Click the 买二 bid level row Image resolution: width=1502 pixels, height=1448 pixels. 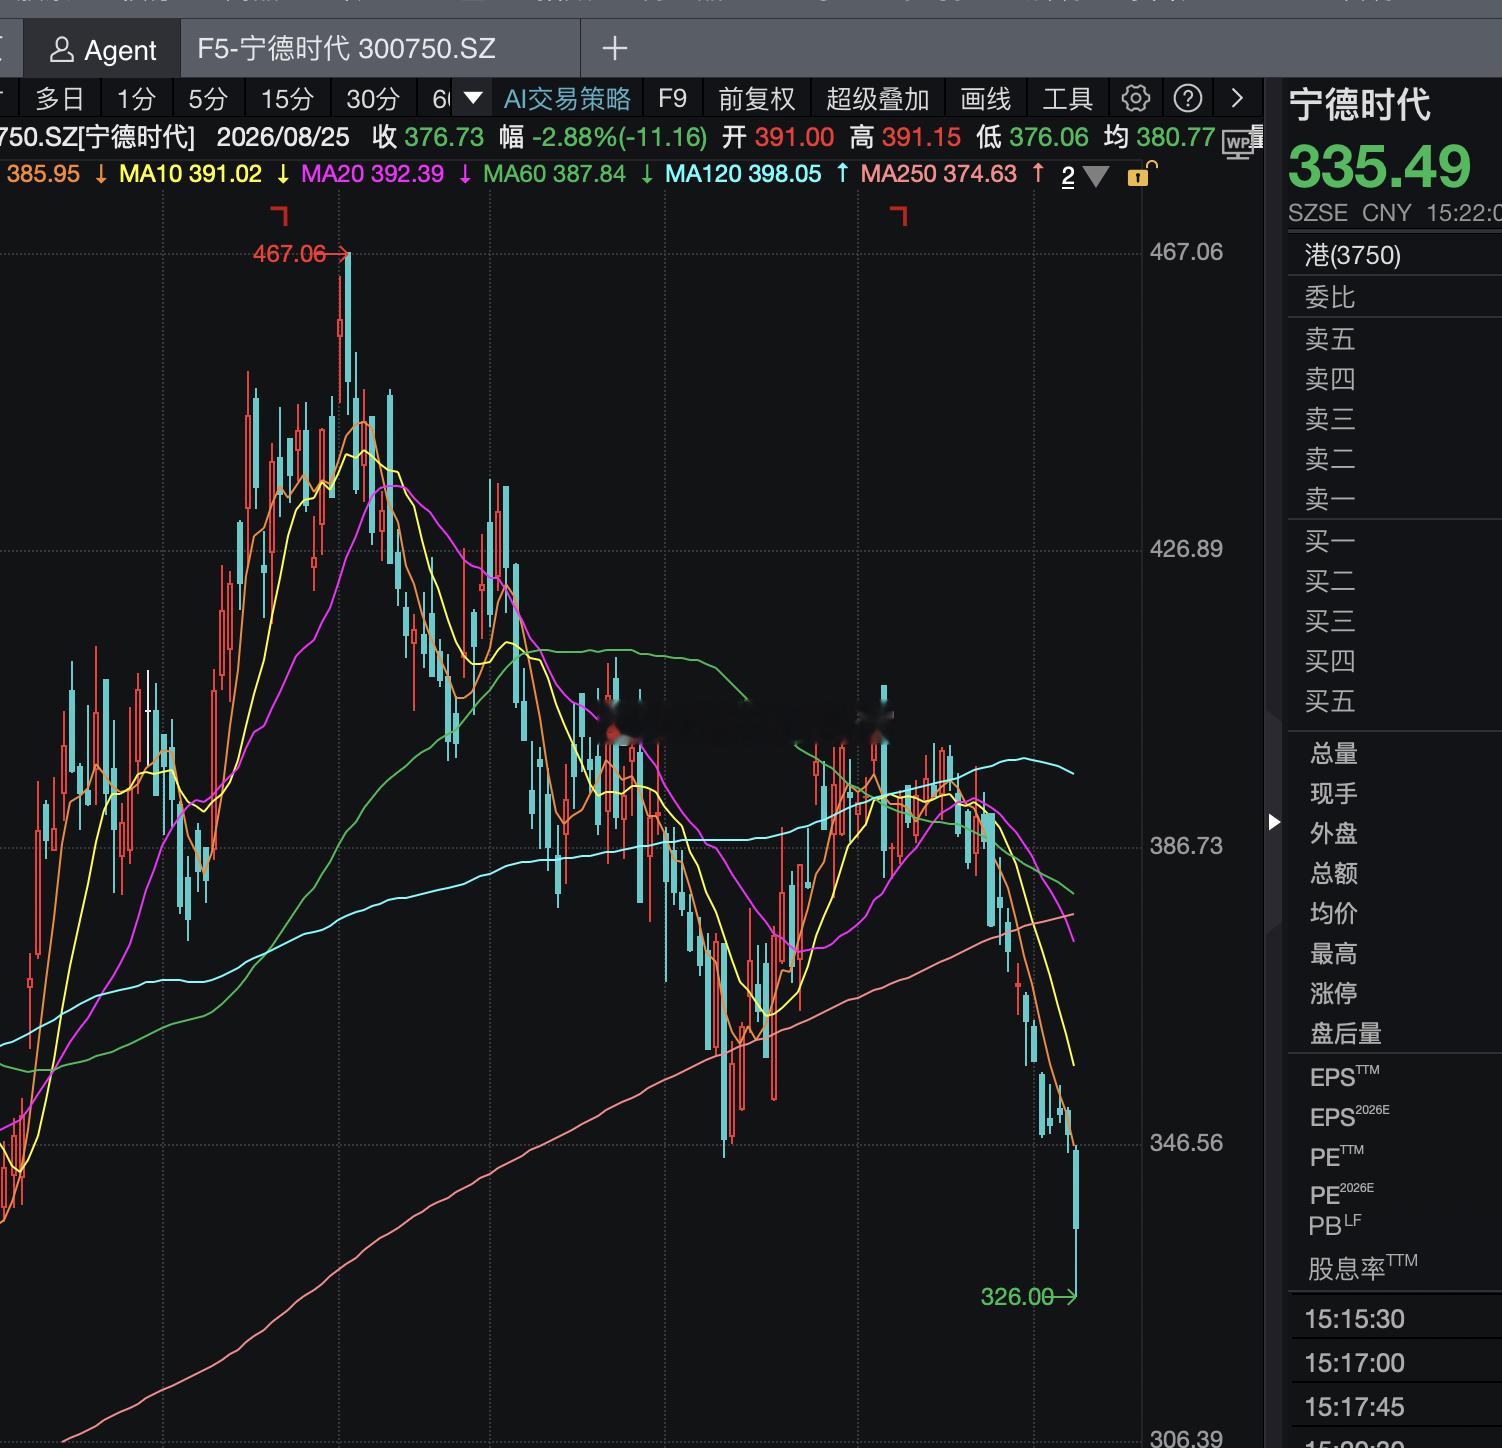pyautogui.click(x=1395, y=581)
